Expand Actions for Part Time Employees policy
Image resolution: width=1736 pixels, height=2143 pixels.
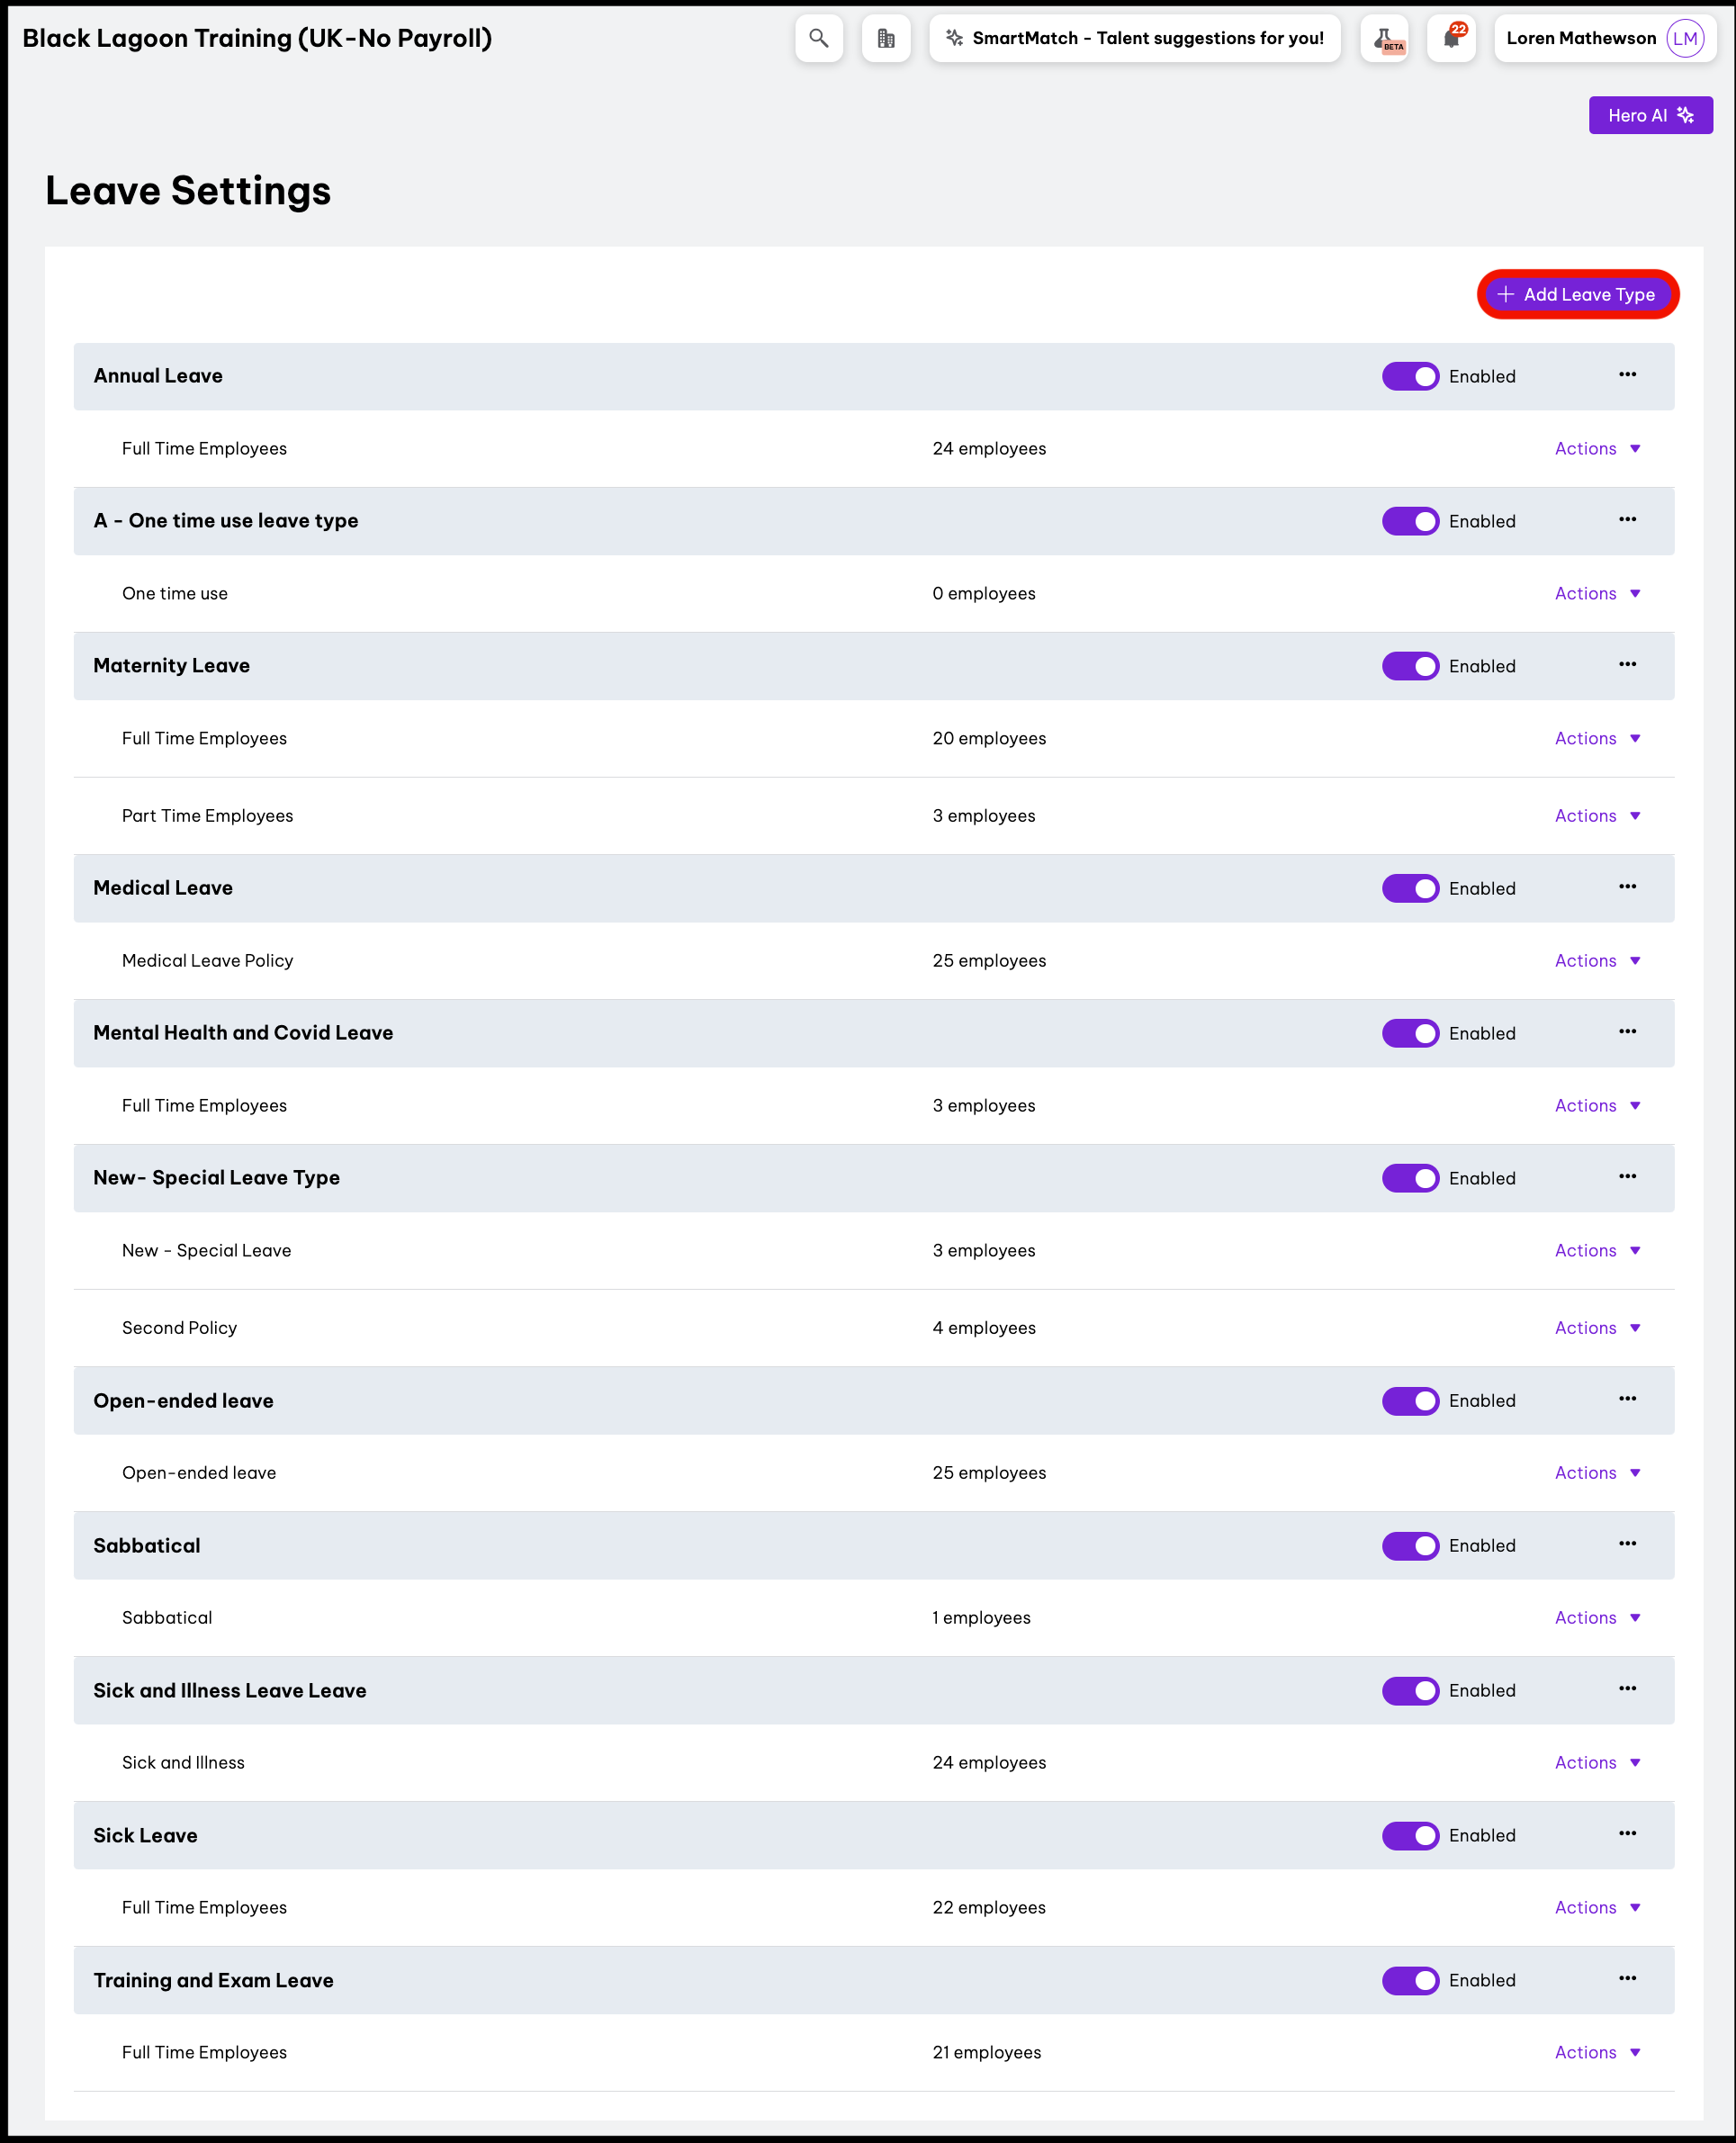click(x=1597, y=816)
